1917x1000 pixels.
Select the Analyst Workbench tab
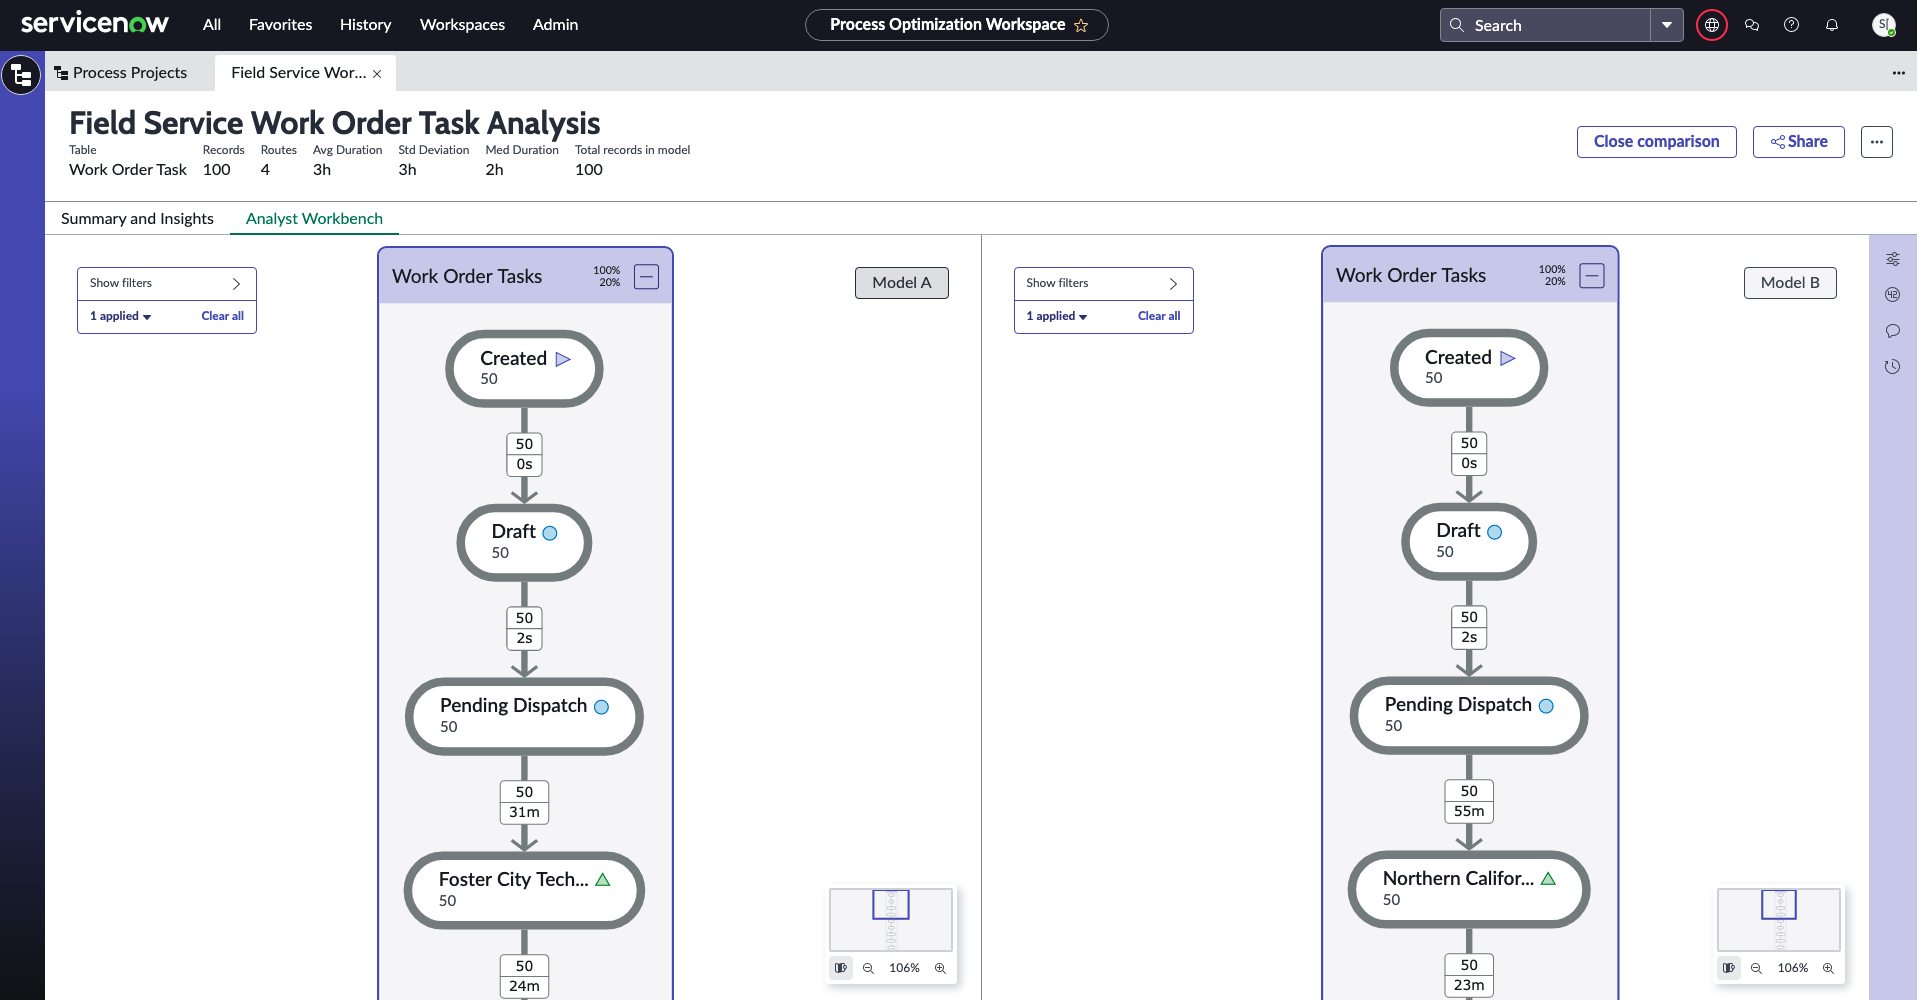coord(314,219)
